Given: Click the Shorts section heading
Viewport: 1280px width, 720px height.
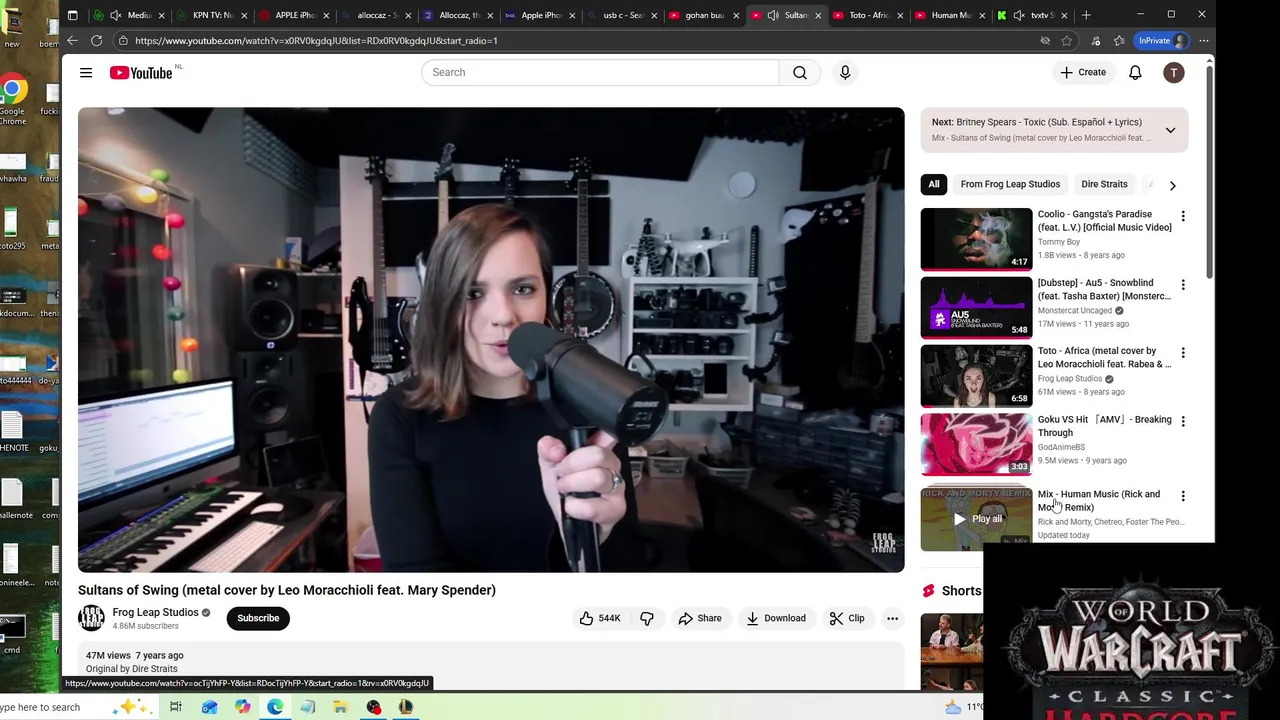Looking at the screenshot, I should point(961,591).
